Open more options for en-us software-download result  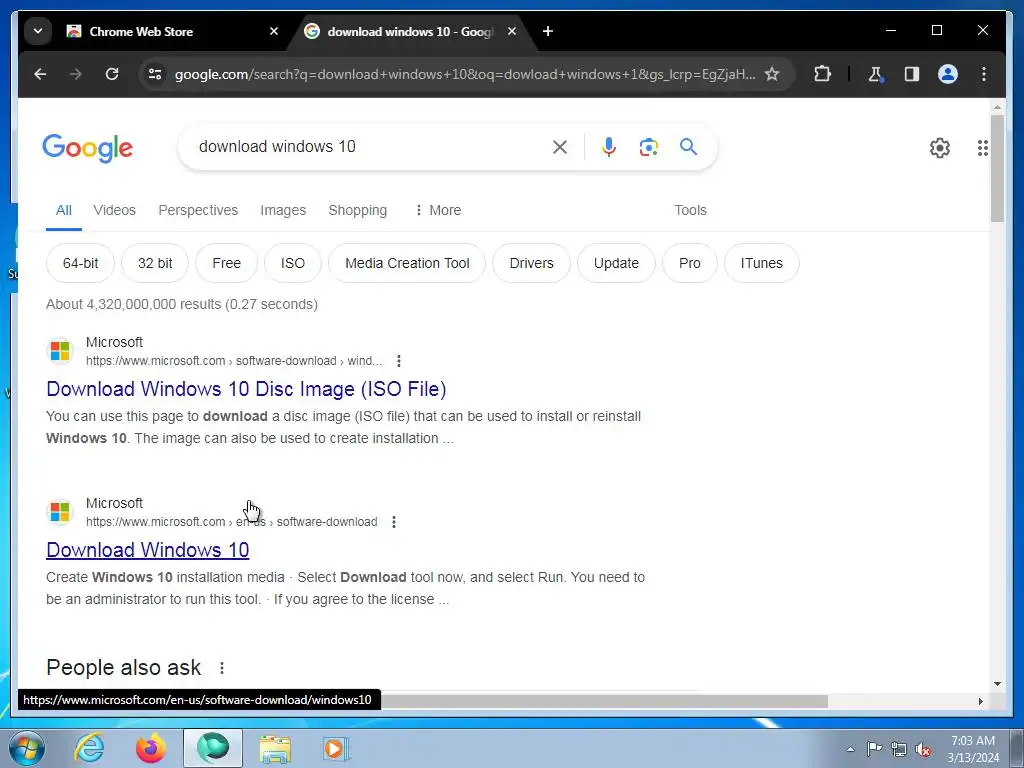tap(394, 522)
